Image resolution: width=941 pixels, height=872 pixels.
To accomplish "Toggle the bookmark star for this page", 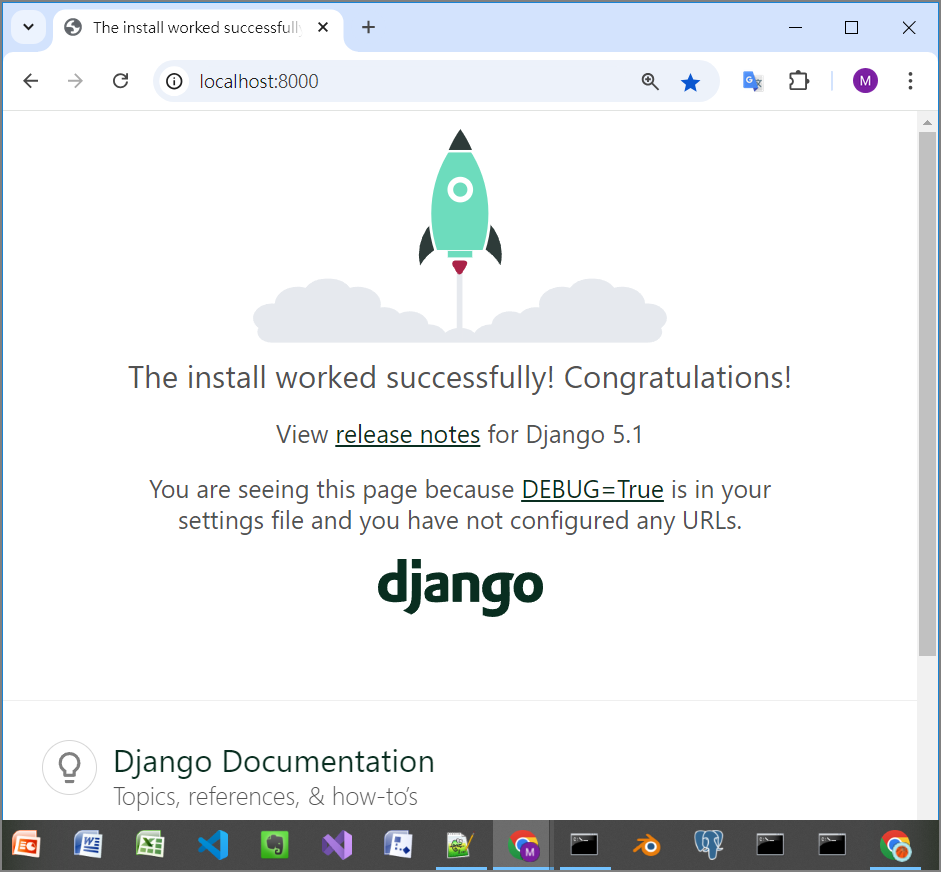I will (x=690, y=82).
